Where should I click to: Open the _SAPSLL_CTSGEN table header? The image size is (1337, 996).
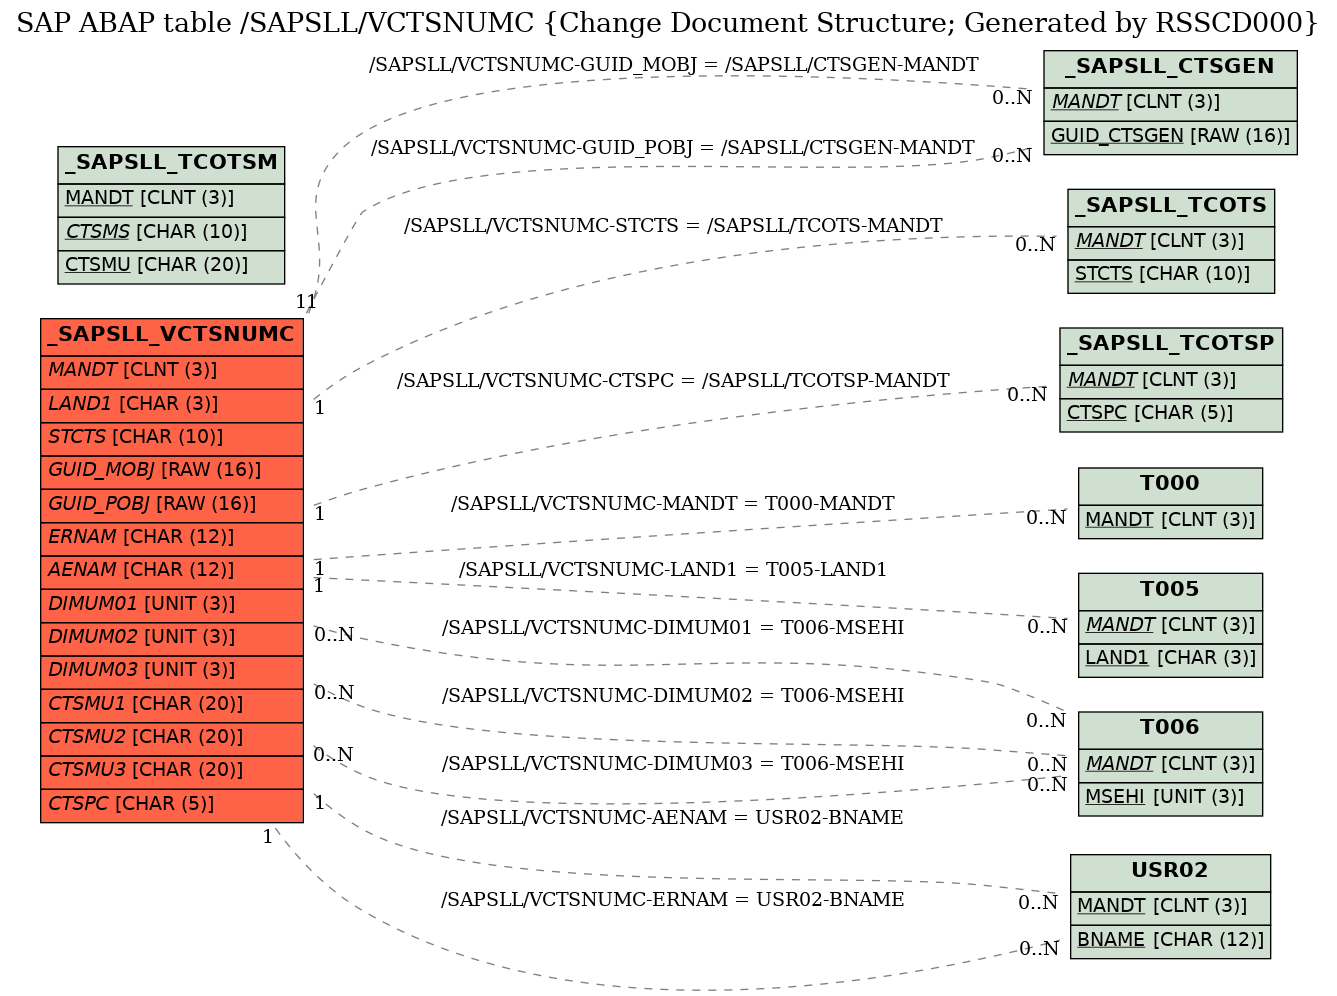coord(1170,68)
